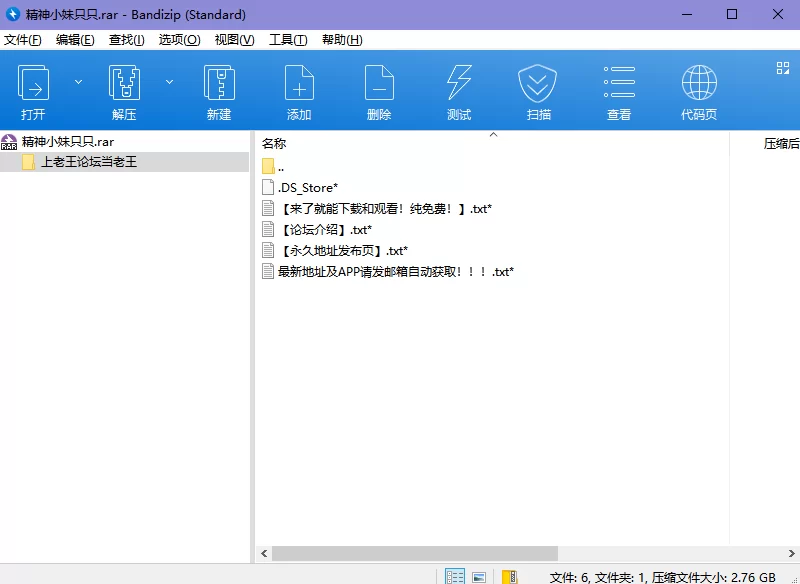Image resolution: width=800 pixels, height=584 pixels.
Task: Open the toolbar customize grid icon at top right
Action: [783, 68]
